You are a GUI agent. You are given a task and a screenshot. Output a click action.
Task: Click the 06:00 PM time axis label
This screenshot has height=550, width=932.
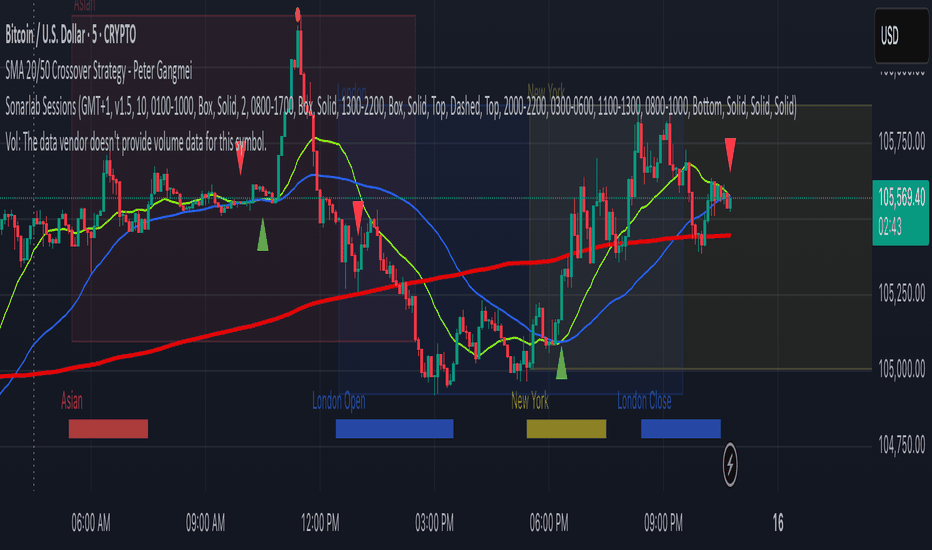pyautogui.click(x=549, y=524)
